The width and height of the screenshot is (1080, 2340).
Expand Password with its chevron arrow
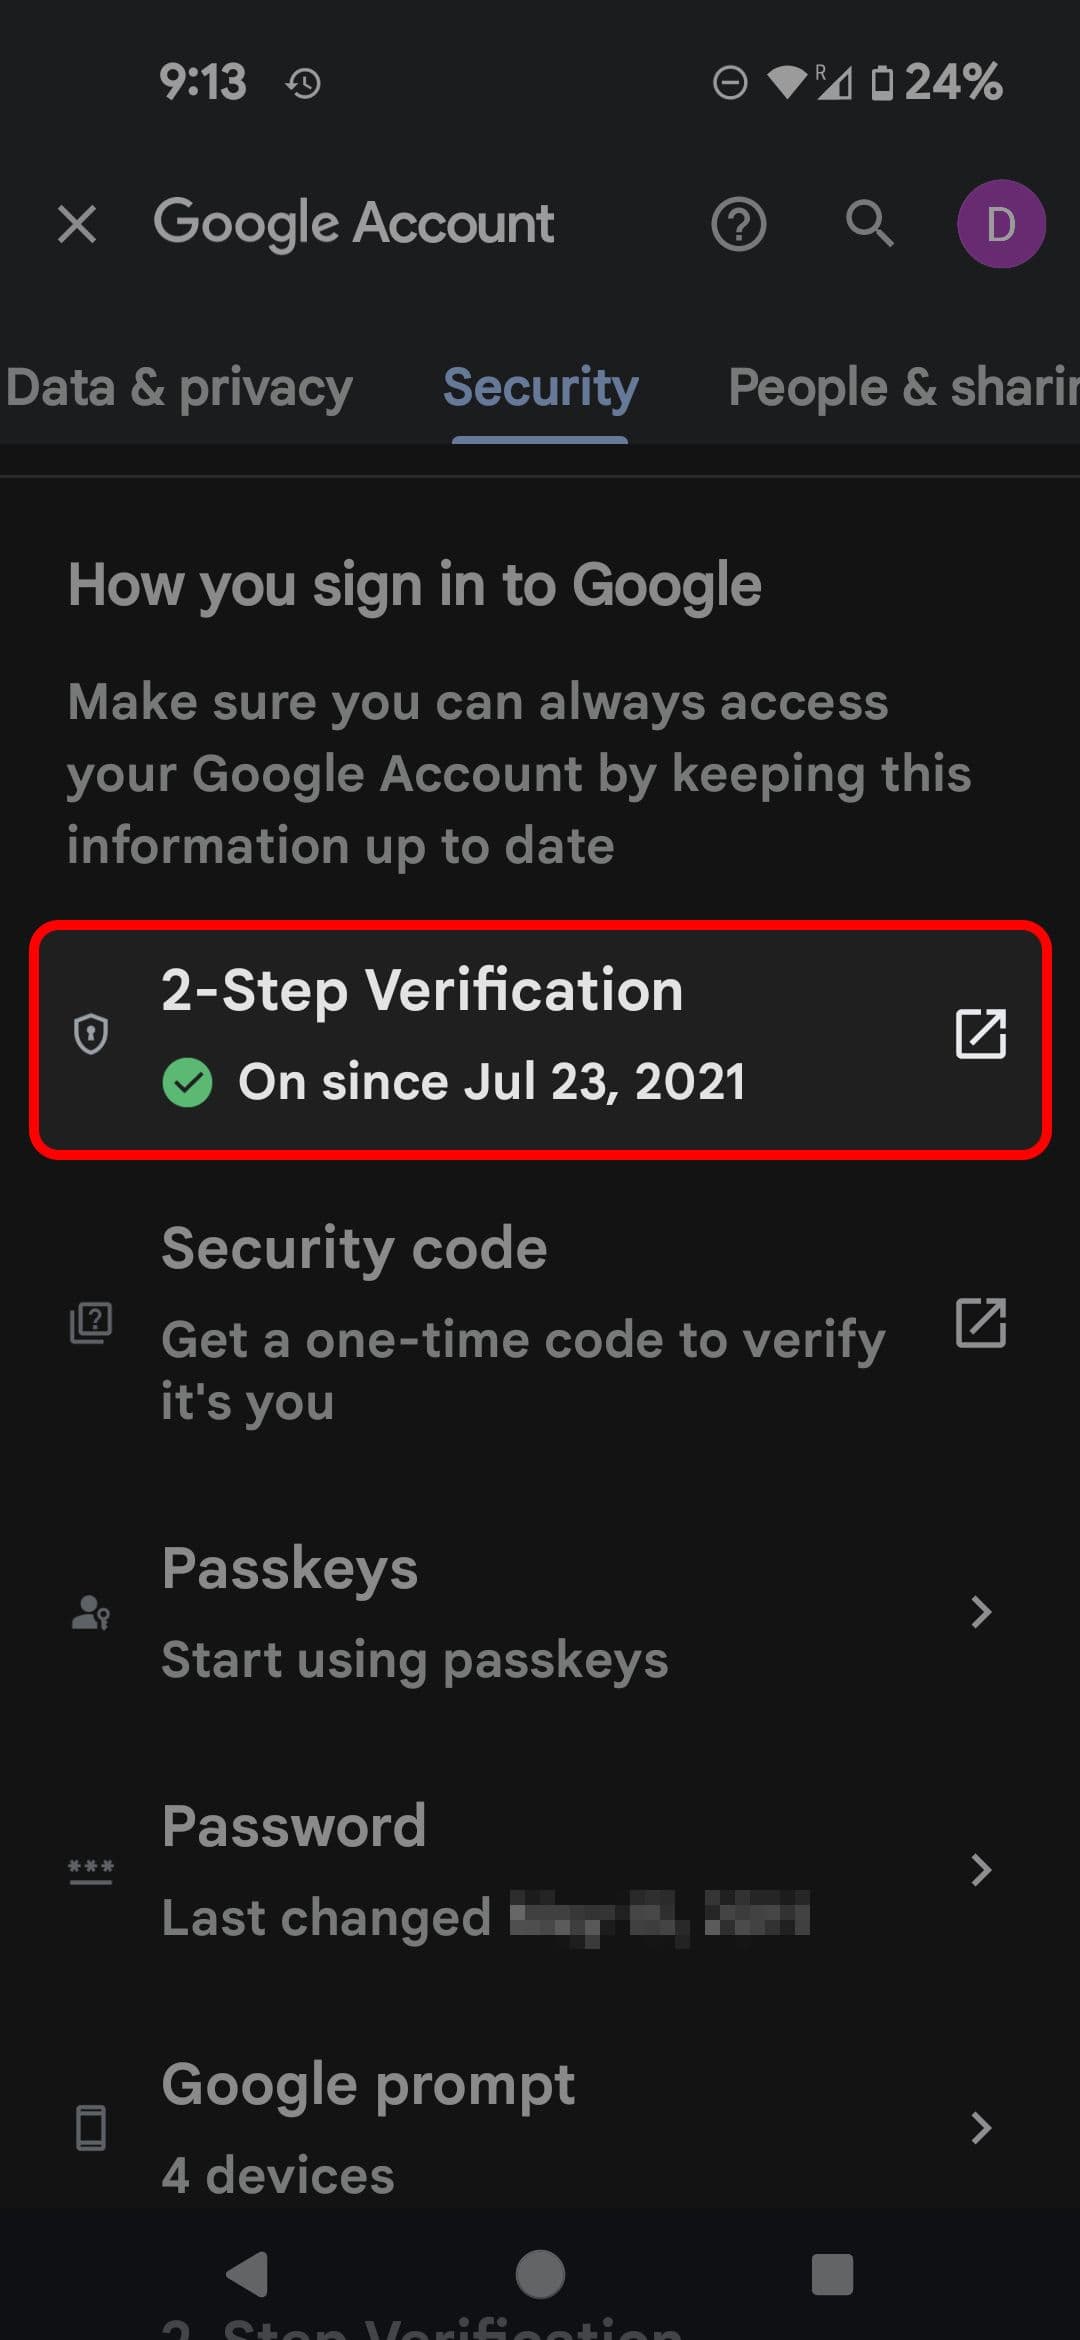(981, 1870)
